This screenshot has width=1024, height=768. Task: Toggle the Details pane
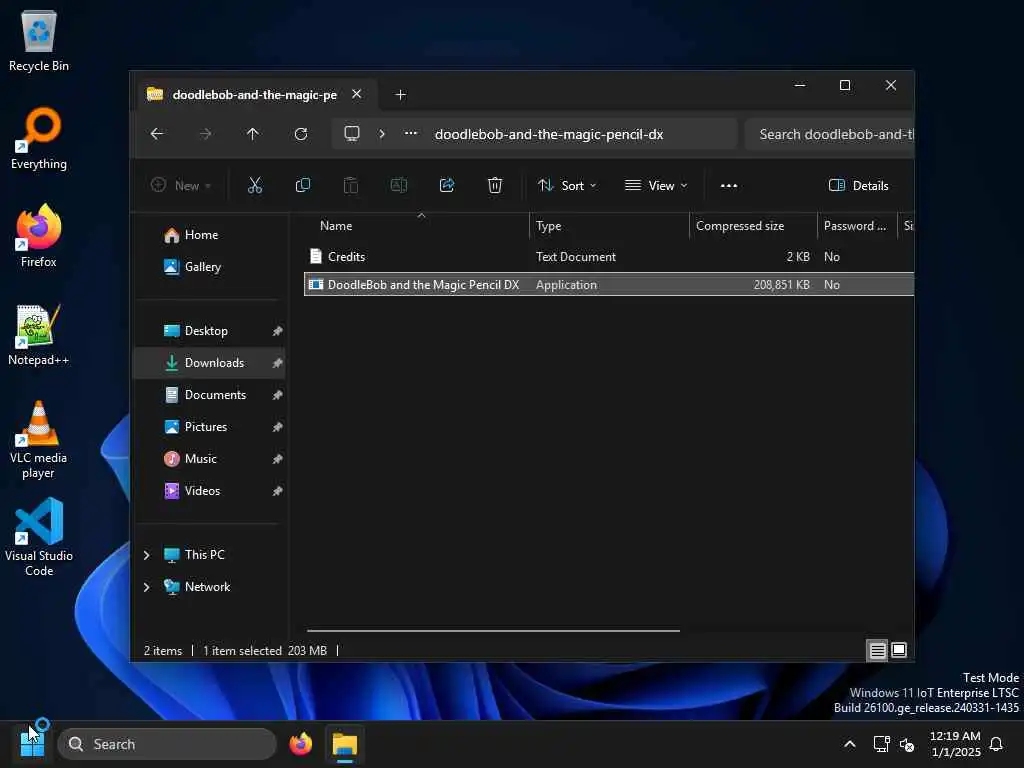tap(858, 185)
